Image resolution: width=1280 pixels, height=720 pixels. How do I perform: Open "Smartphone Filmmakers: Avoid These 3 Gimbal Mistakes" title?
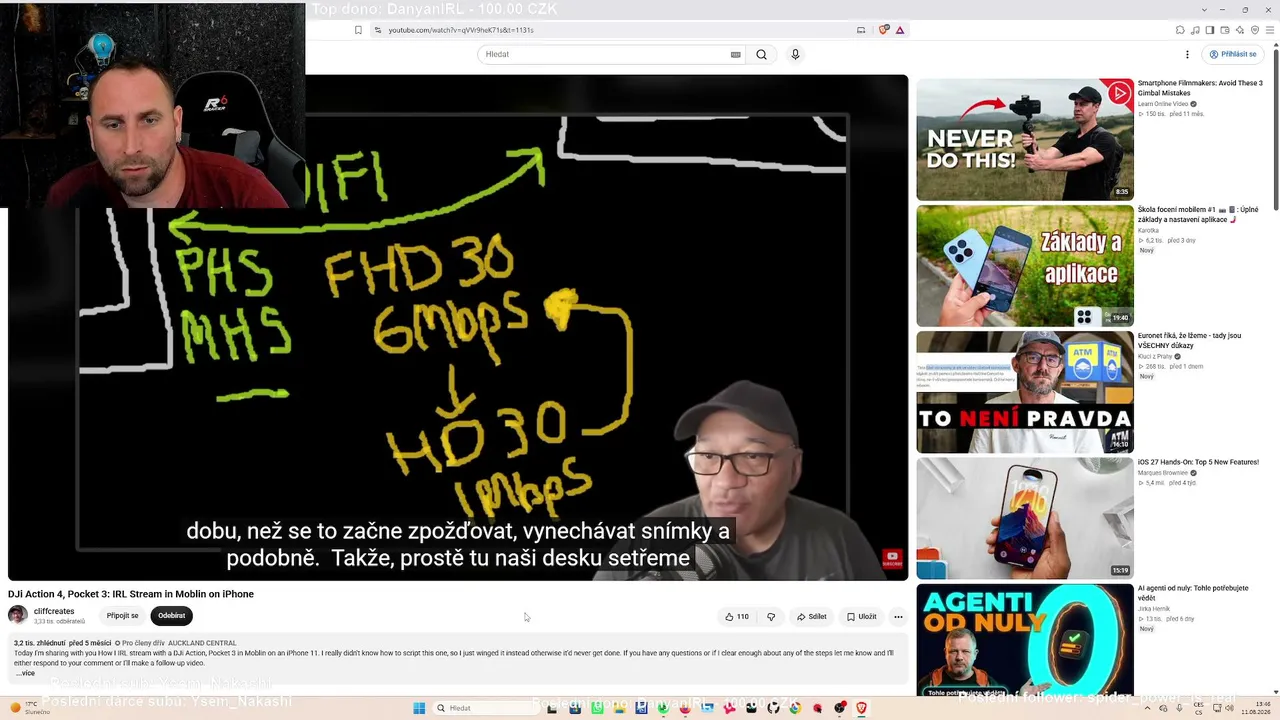pyautogui.click(x=1200, y=88)
